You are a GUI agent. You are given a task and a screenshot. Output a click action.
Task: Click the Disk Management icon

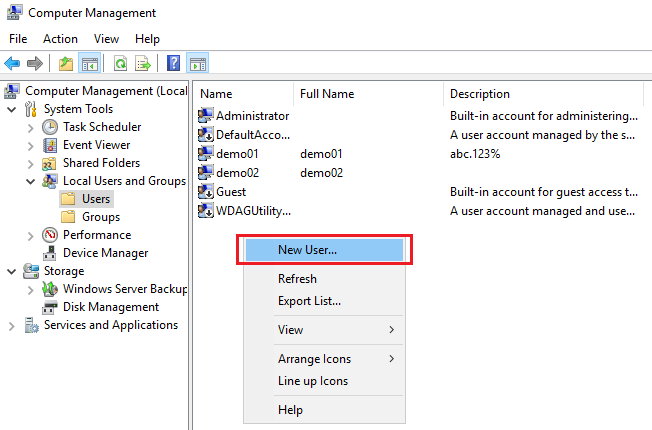pos(50,307)
